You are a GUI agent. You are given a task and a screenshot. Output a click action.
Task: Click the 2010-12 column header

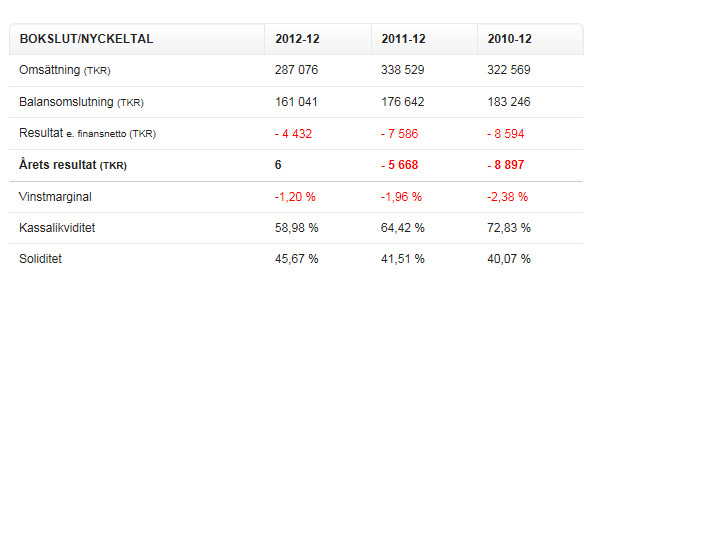[x=509, y=39]
